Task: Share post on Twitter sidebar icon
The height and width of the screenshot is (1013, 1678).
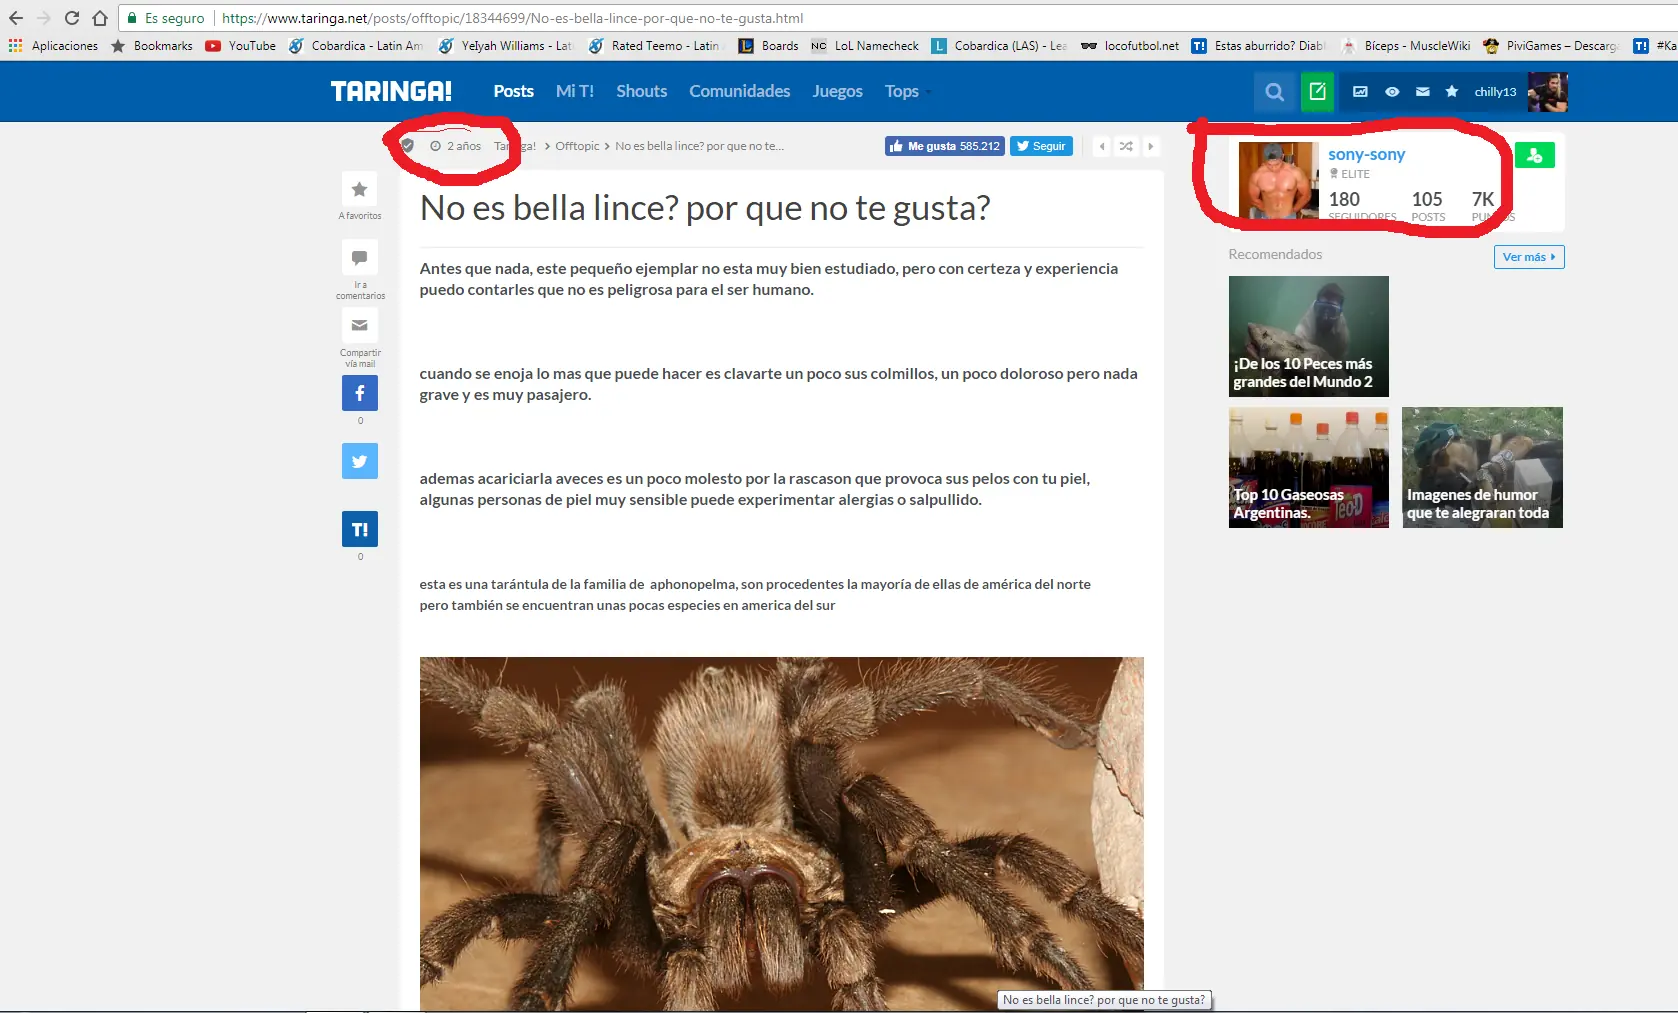Action: click(360, 461)
